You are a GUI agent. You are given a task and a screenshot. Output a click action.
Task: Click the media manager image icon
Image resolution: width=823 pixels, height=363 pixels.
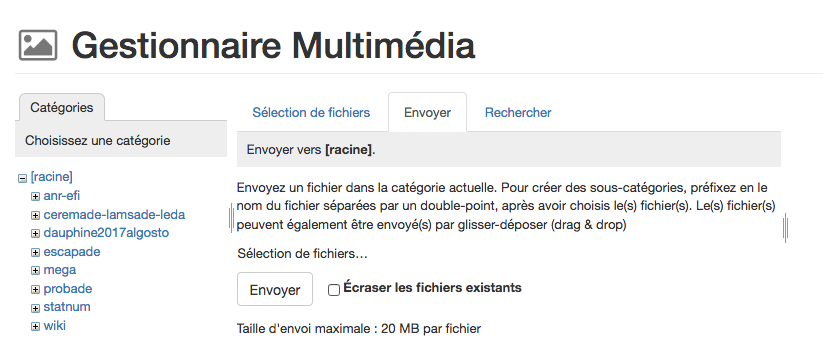tap(38, 45)
